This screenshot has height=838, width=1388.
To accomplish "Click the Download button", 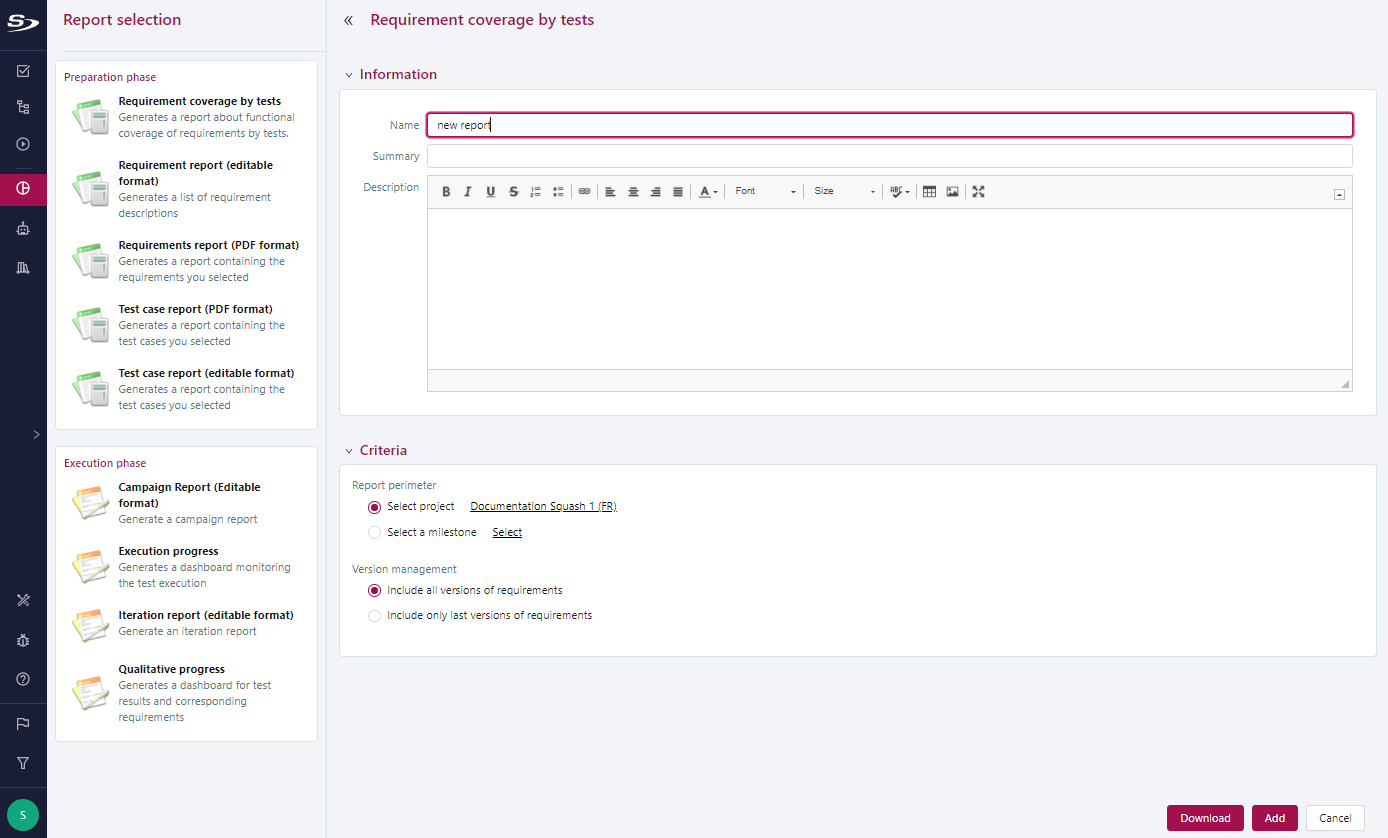I will tap(1205, 818).
